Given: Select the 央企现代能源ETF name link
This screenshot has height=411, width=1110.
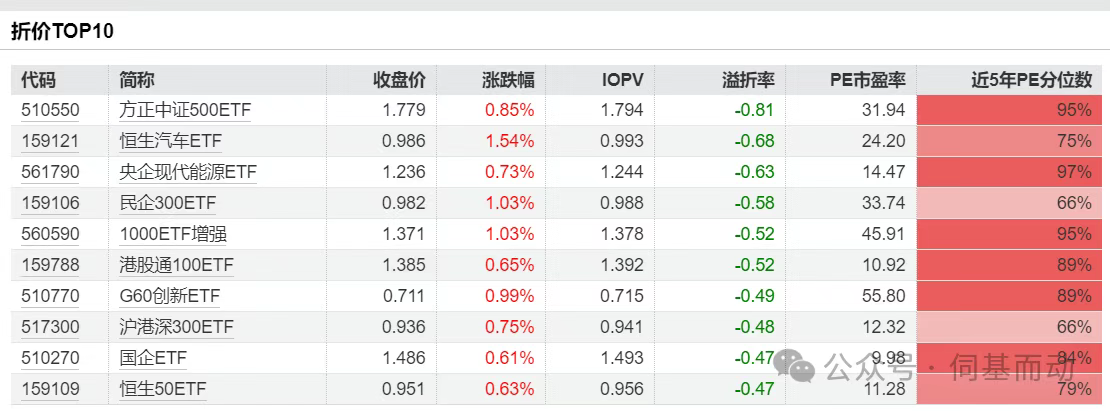Looking at the screenshot, I should [188, 172].
